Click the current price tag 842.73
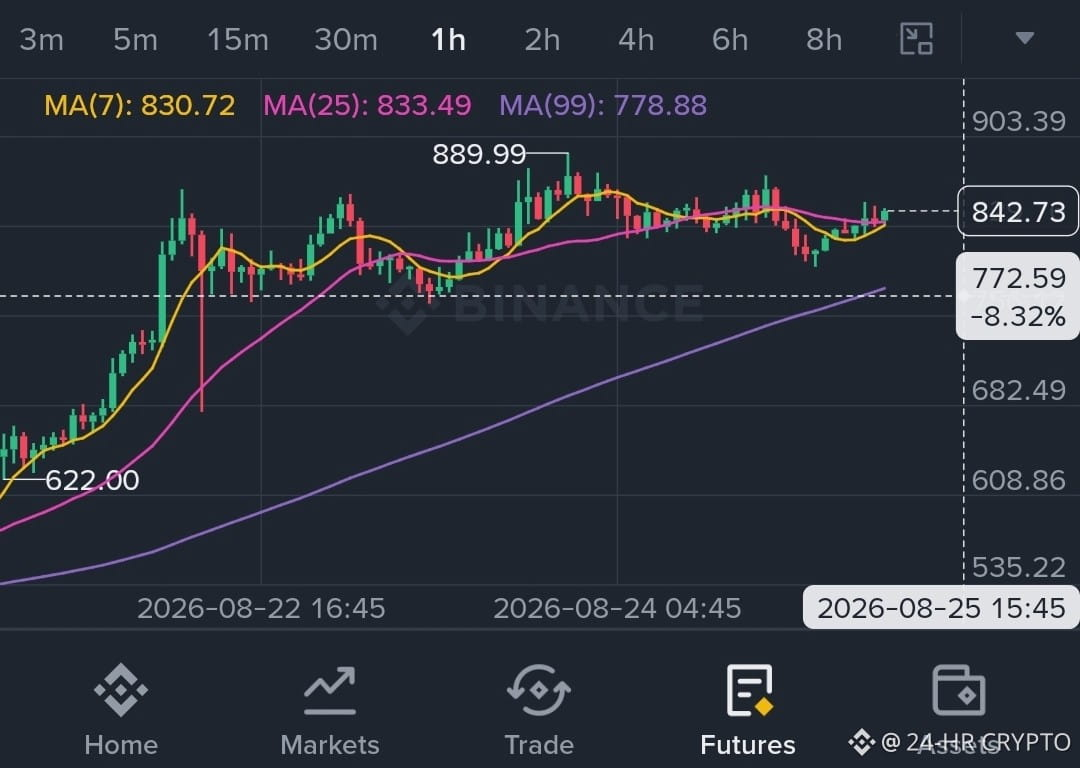Image resolution: width=1080 pixels, height=768 pixels. pos(1018,211)
